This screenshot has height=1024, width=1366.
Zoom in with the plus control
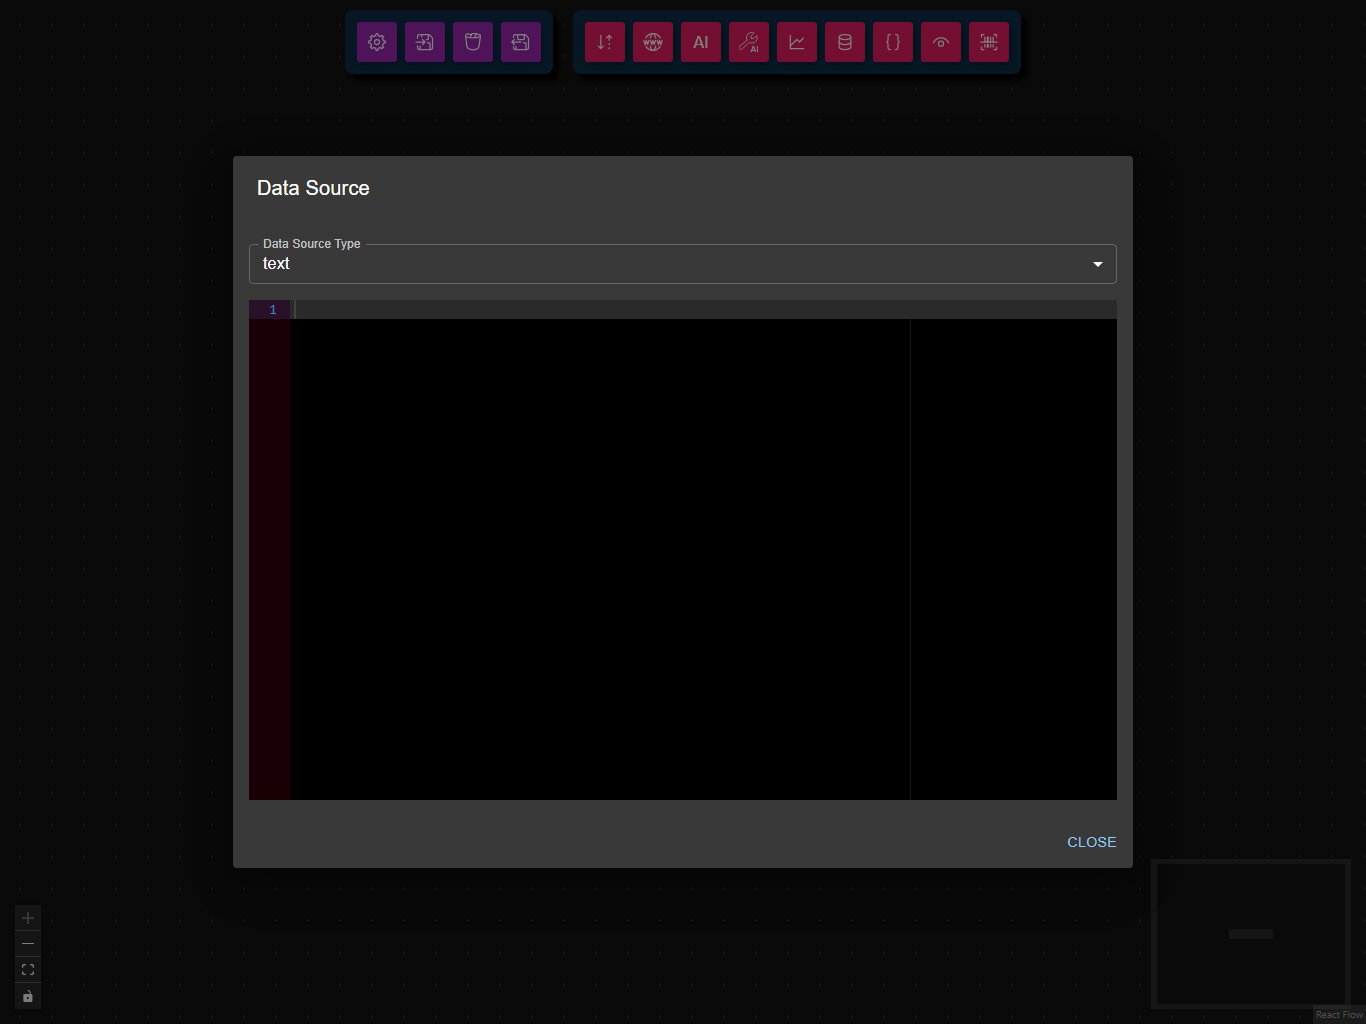[x=28, y=918]
